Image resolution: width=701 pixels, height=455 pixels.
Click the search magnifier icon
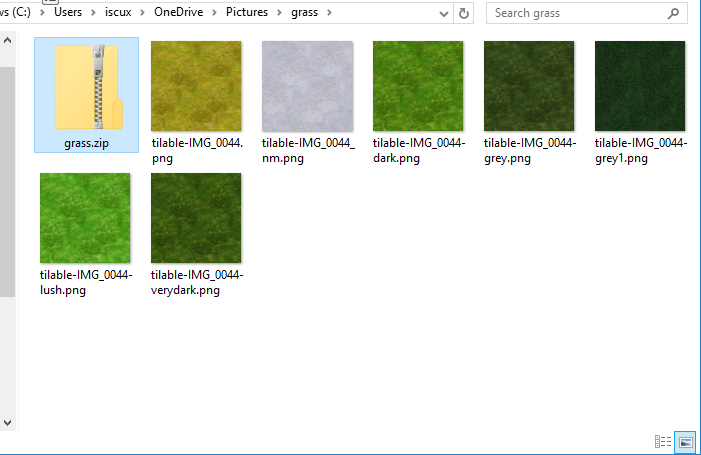tap(673, 14)
